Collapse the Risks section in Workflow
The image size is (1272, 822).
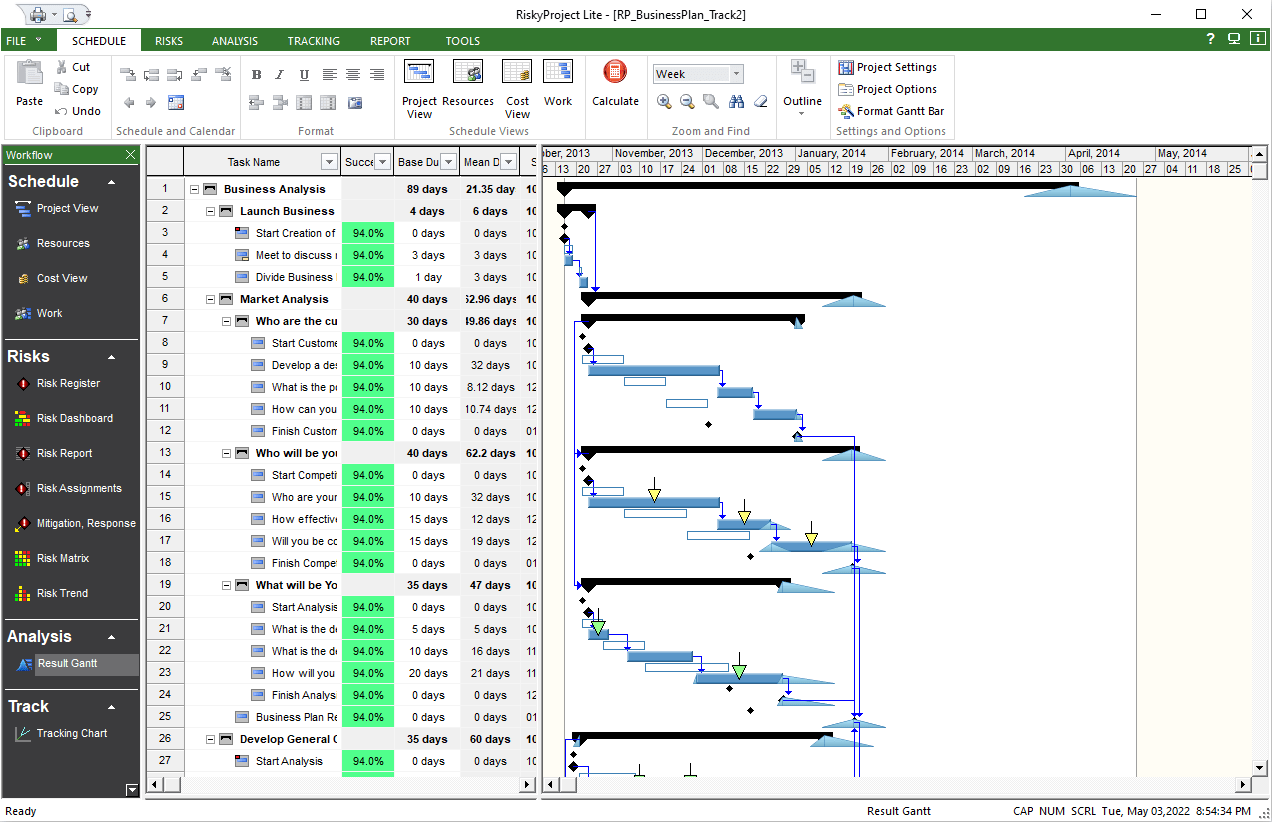tap(111, 357)
